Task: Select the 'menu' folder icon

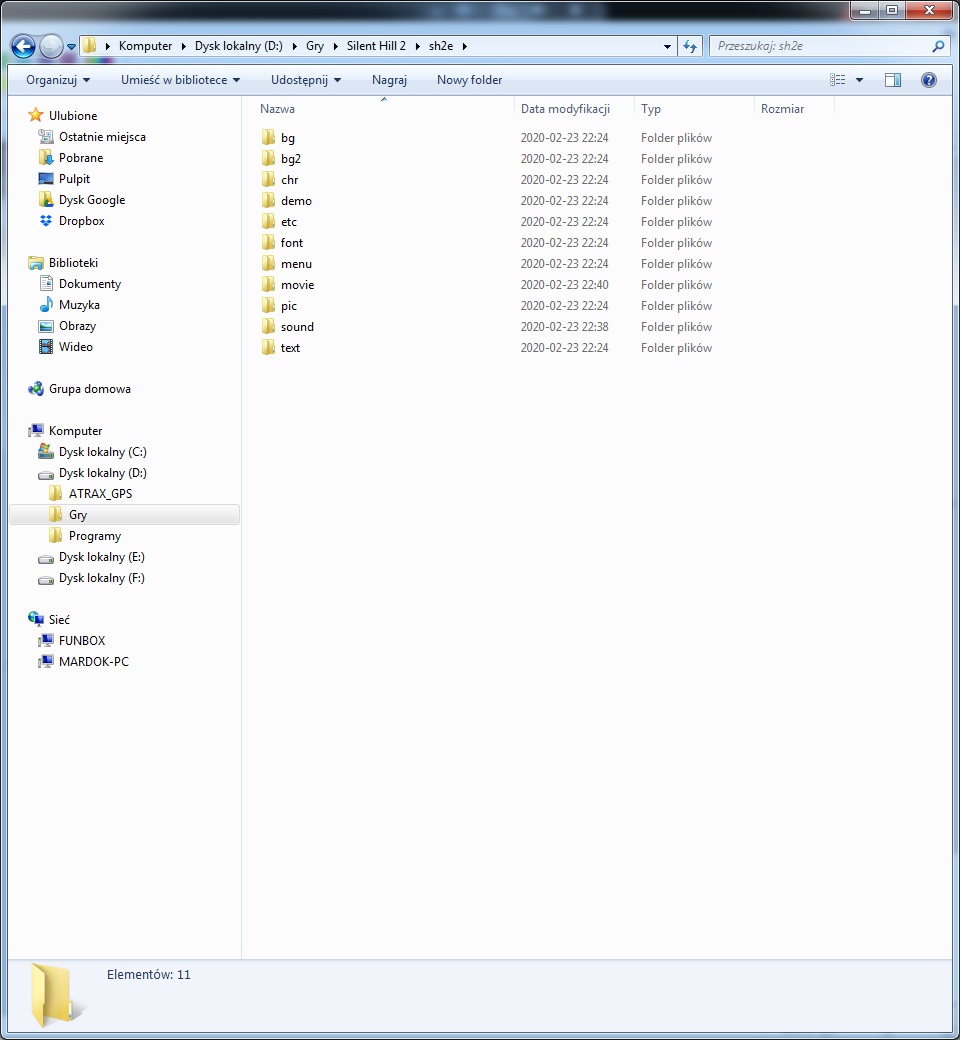Action: click(268, 264)
